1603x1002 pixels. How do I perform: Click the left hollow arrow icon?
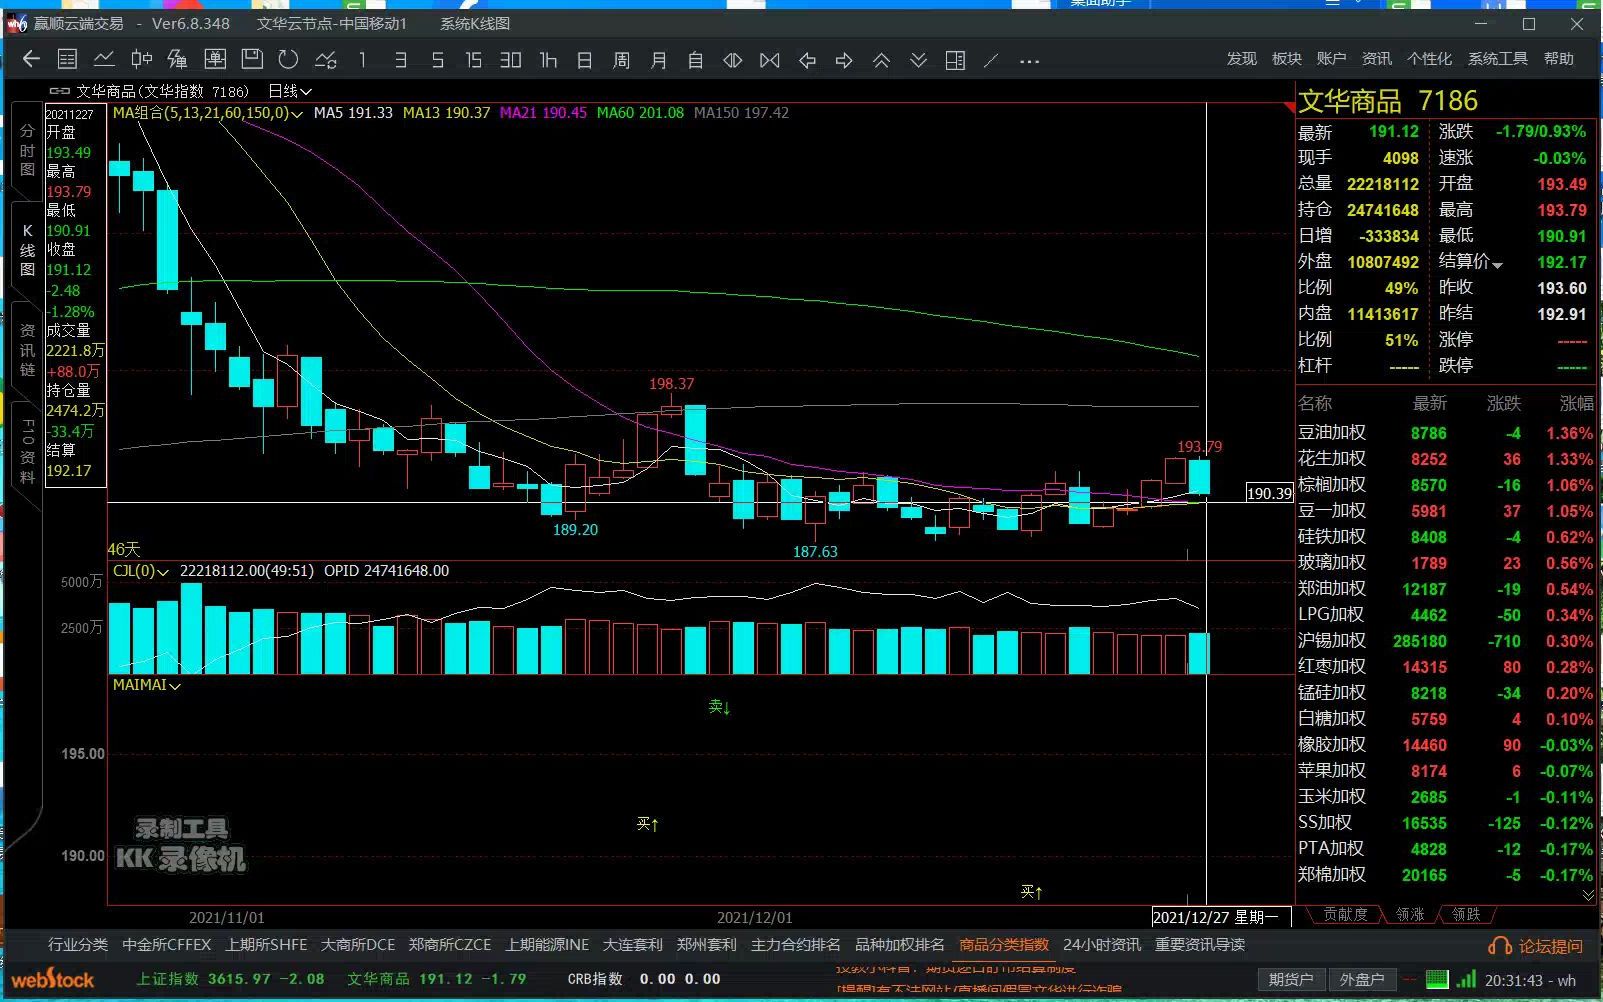coord(807,60)
